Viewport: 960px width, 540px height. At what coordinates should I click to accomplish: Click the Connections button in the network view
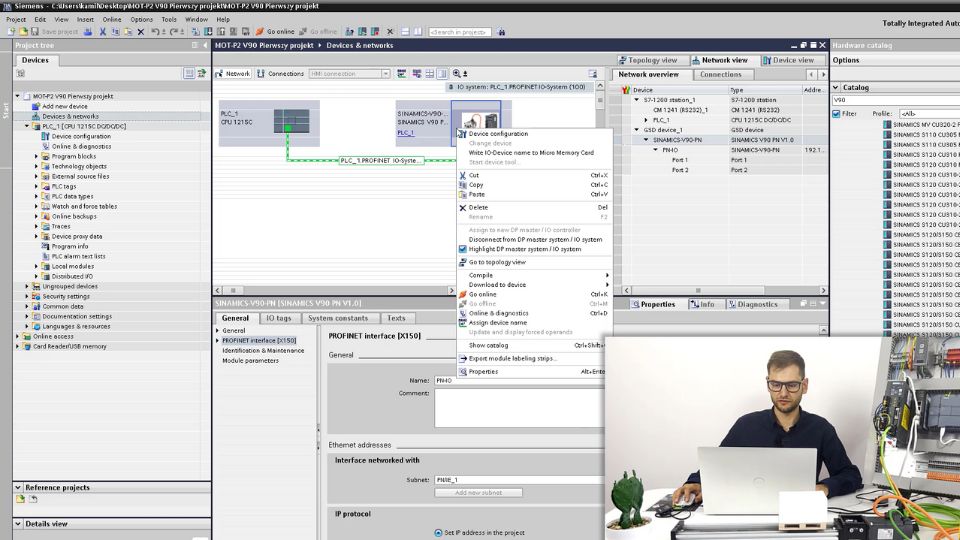[x=280, y=73]
